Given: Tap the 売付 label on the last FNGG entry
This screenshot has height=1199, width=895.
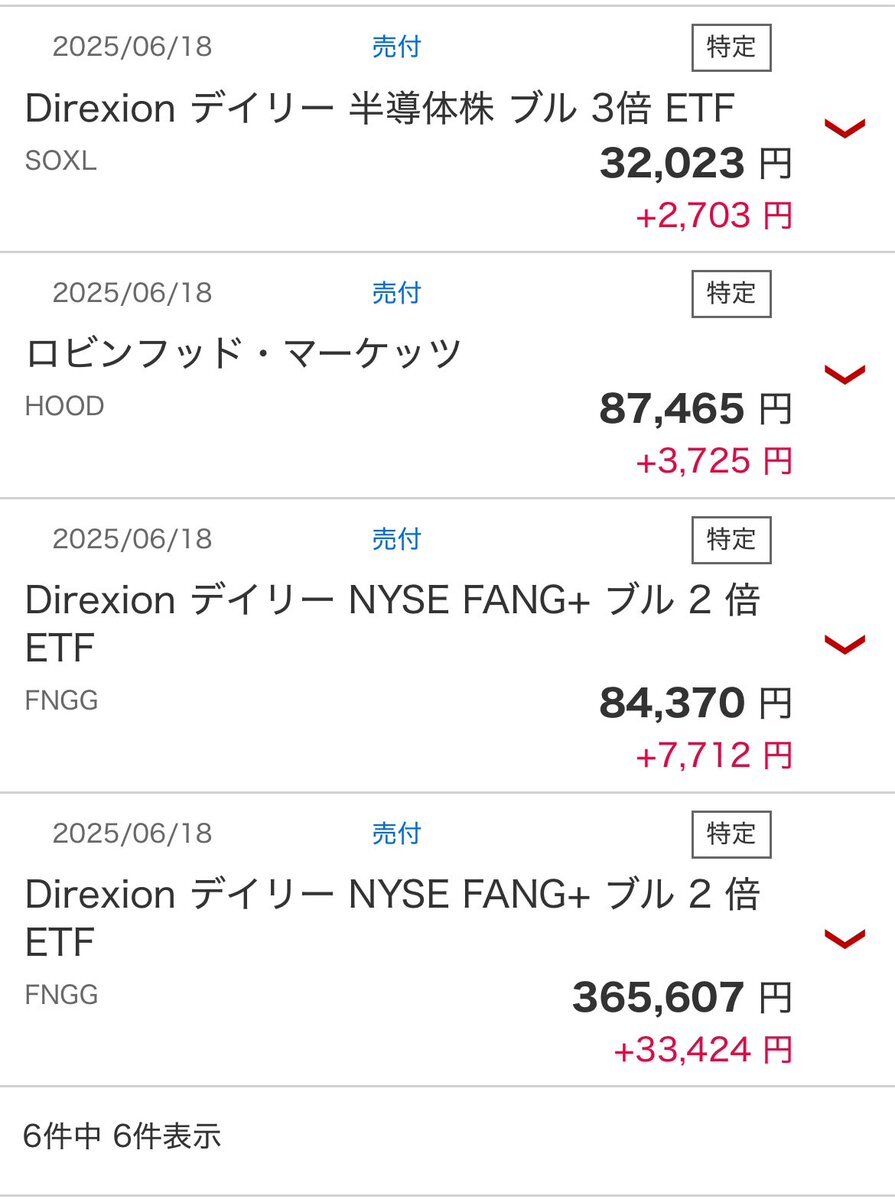Looking at the screenshot, I should 396,833.
